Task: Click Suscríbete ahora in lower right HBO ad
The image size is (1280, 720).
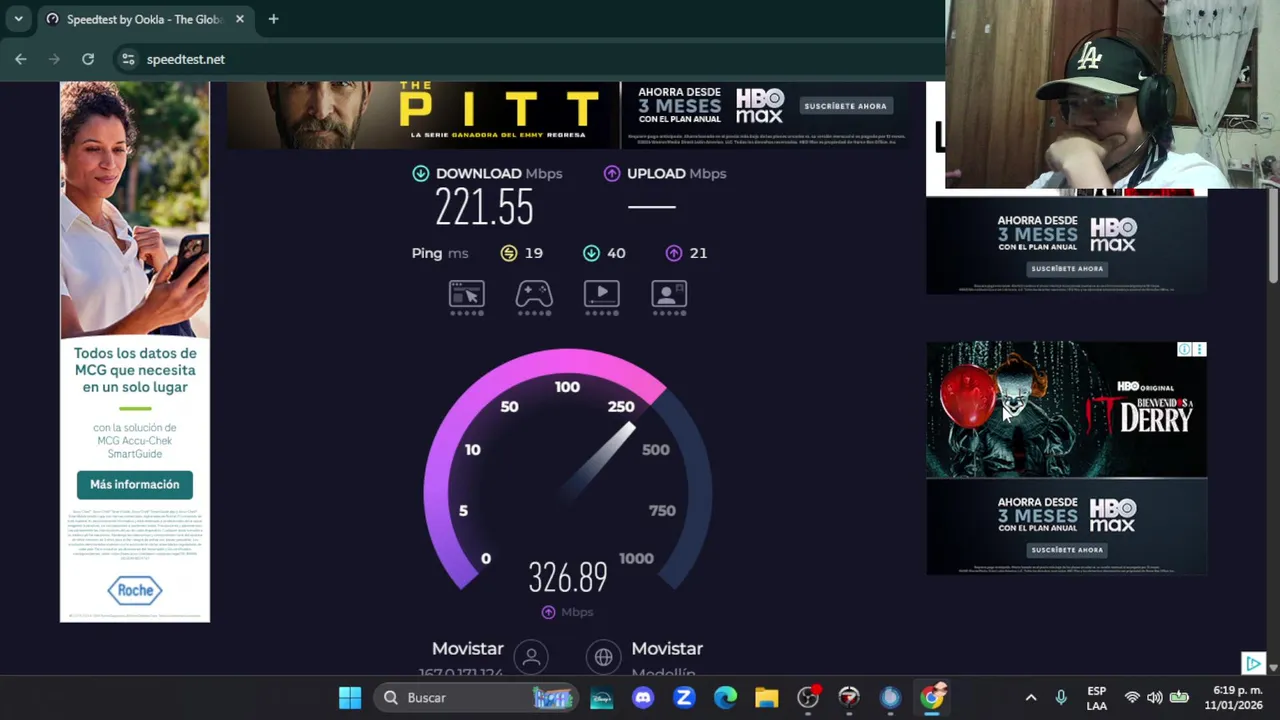Action: (x=1067, y=550)
